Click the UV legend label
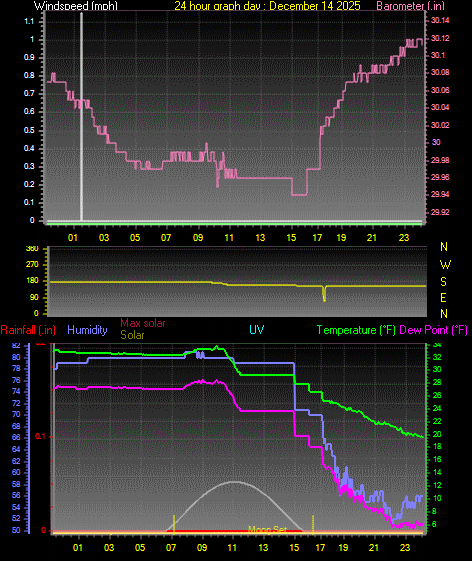The width and height of the screenshot is (472, 561). coord(257,330)
